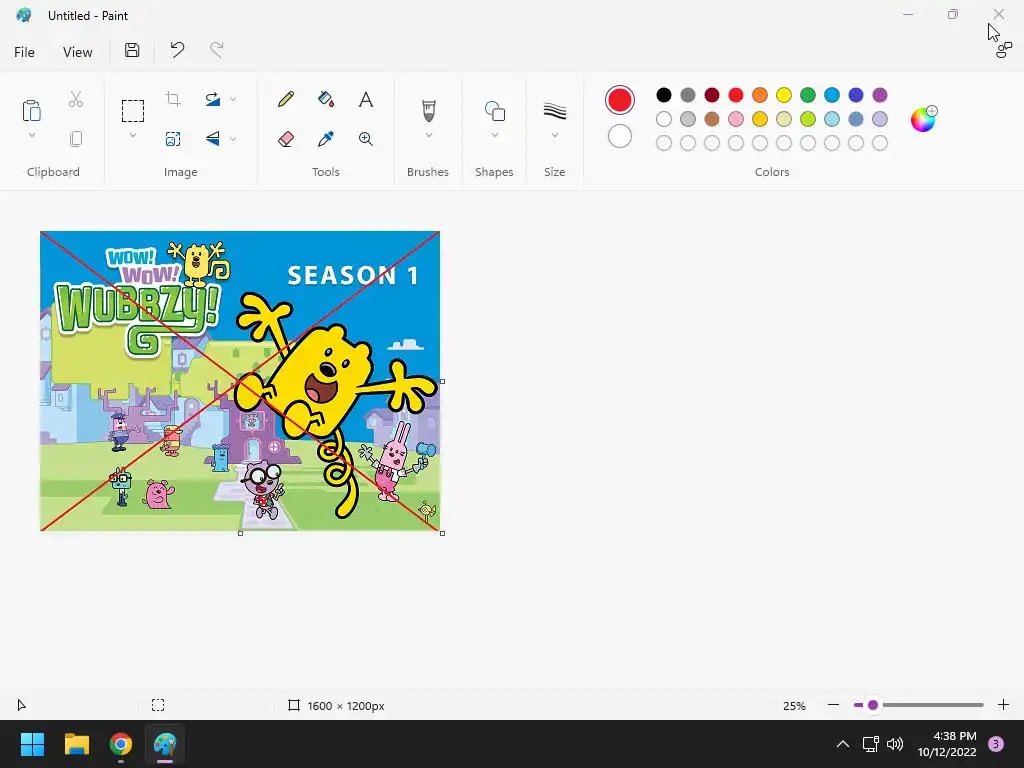The image size is (1024, 768).
Task: Click the zoom slider handle
Action: [x=872, y=705]
